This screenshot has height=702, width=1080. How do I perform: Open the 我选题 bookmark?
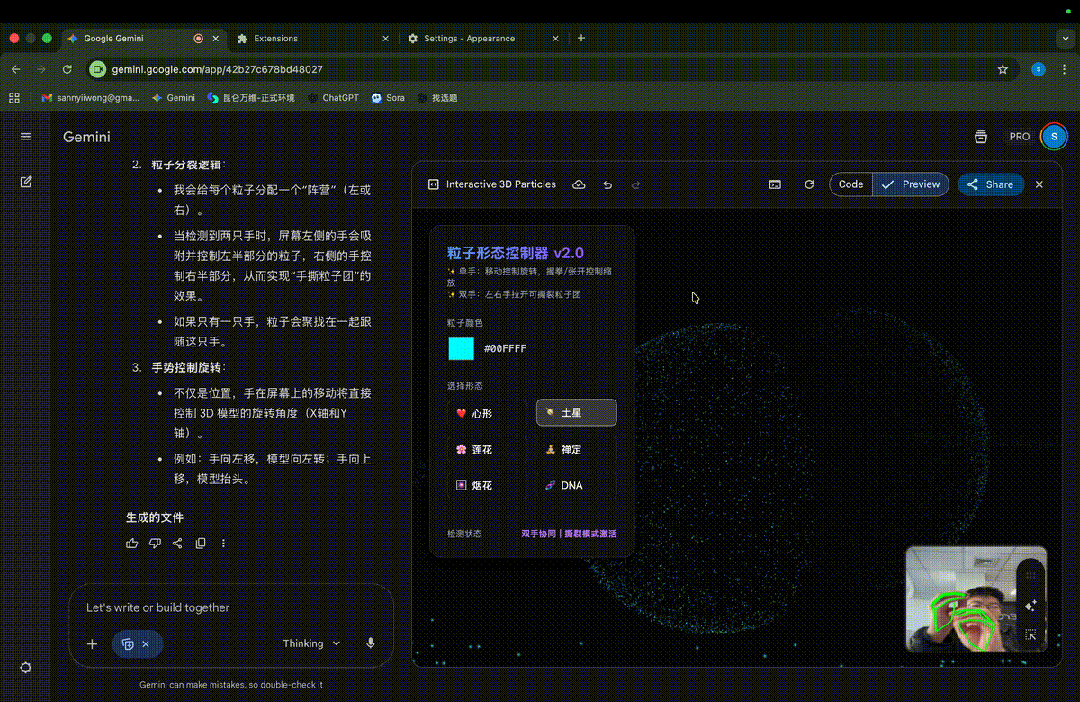(437, 98)
